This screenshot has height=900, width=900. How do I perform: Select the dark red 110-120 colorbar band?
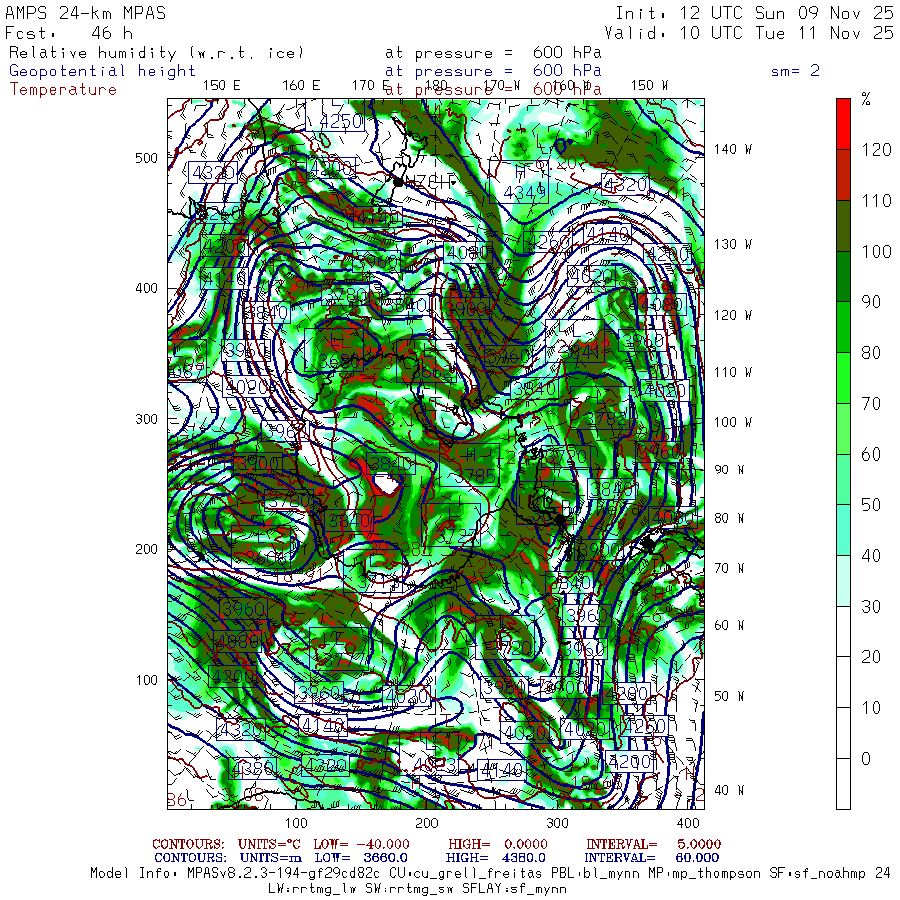[844, 174]
